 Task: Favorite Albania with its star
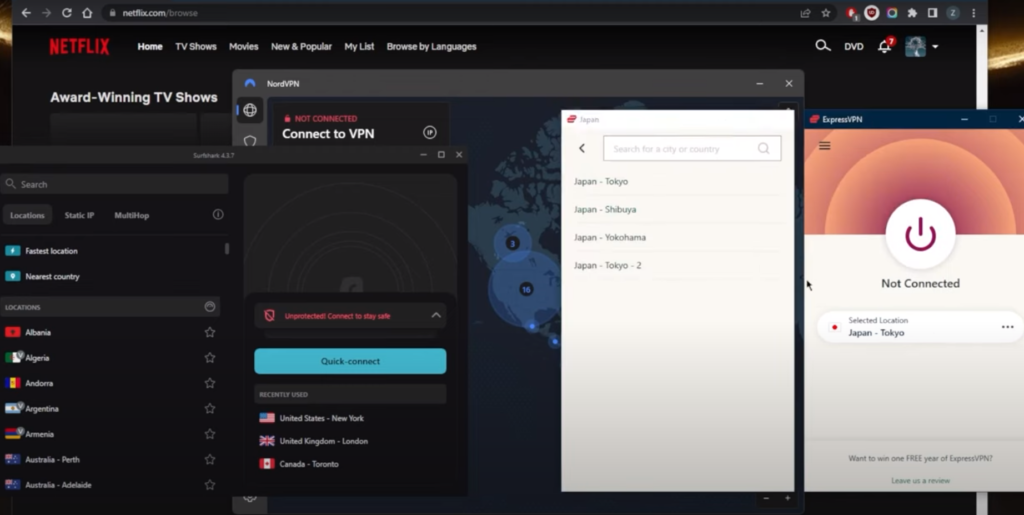tap(210, 332)
